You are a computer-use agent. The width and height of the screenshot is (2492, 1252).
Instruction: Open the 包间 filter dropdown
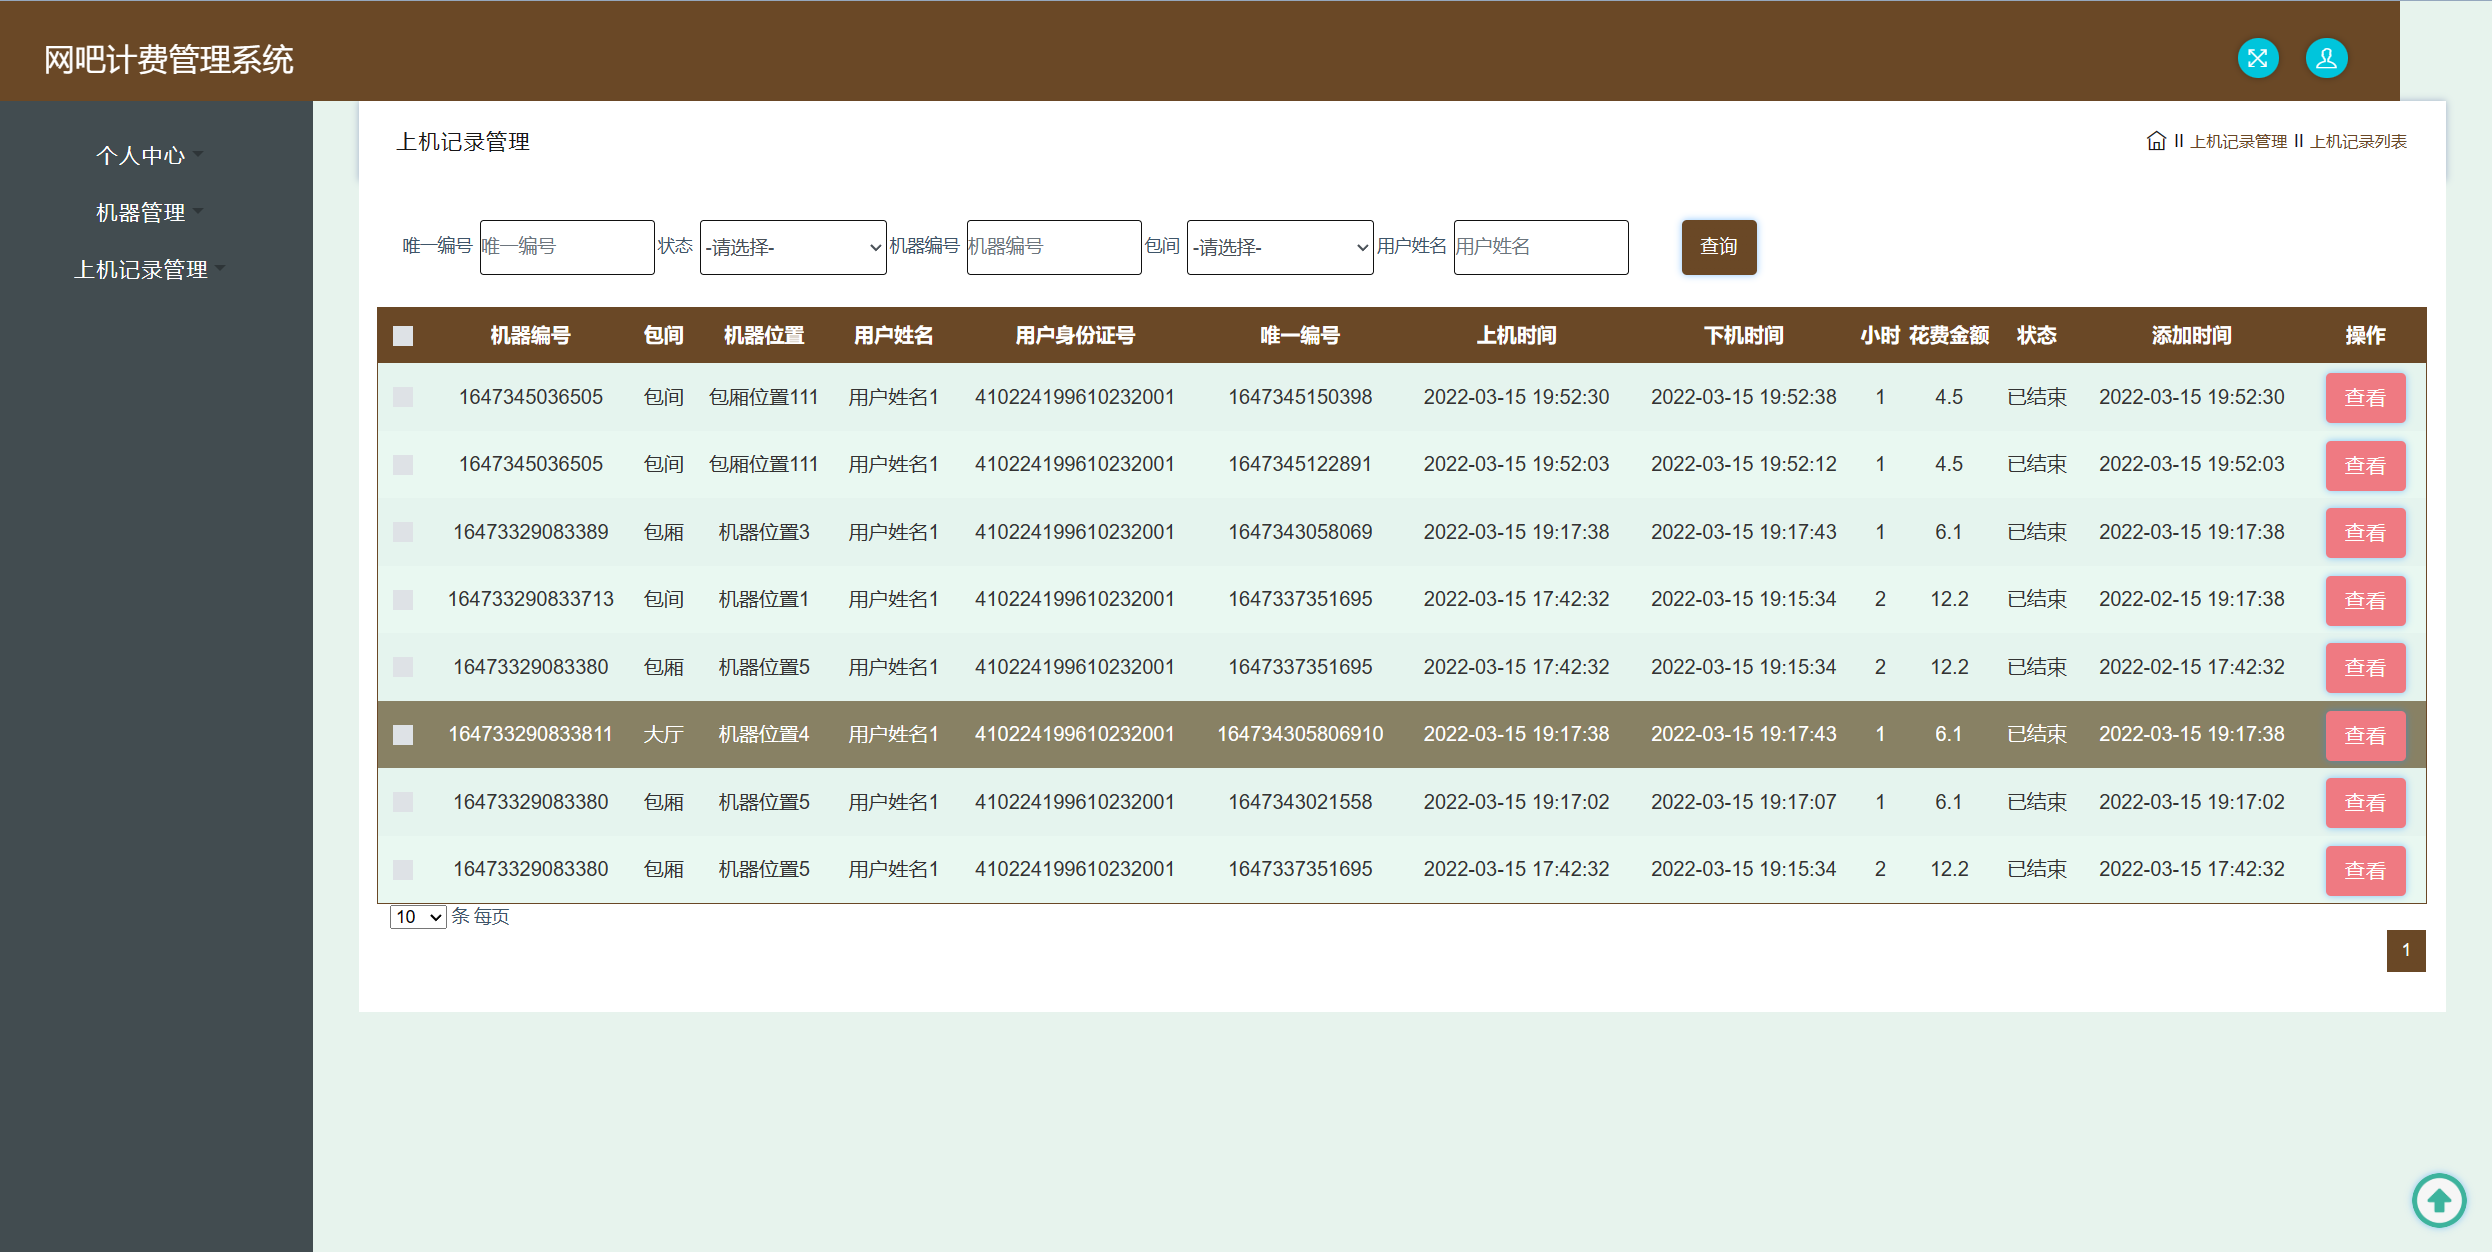click(x=1279, y=247)
